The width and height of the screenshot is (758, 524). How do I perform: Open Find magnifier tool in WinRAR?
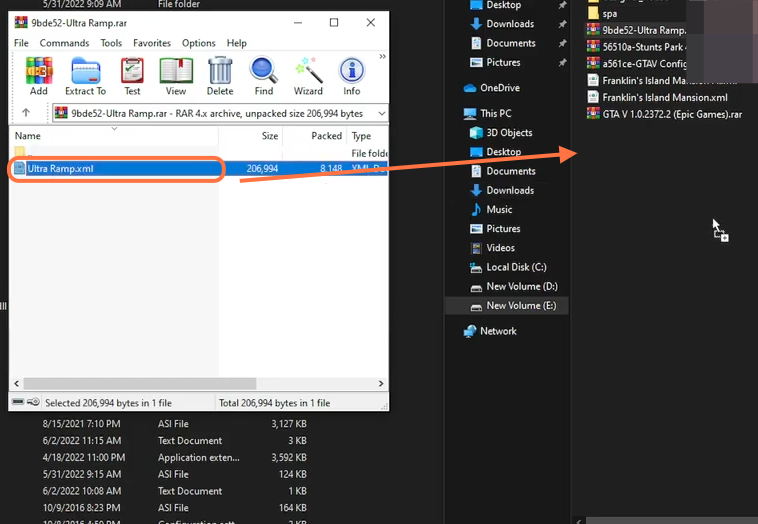(x=263, y=76)
